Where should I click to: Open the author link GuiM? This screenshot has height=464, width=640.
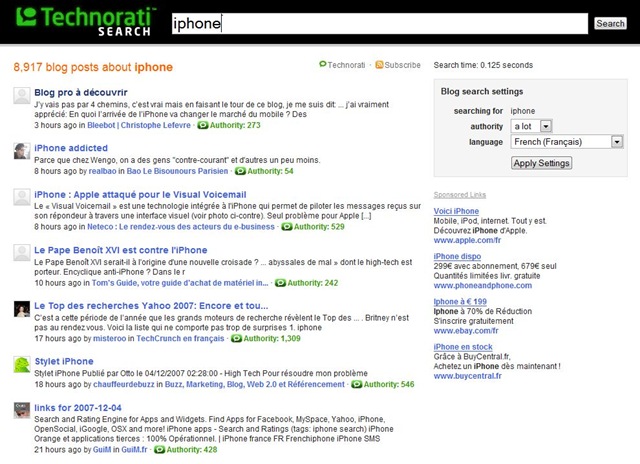102,450
